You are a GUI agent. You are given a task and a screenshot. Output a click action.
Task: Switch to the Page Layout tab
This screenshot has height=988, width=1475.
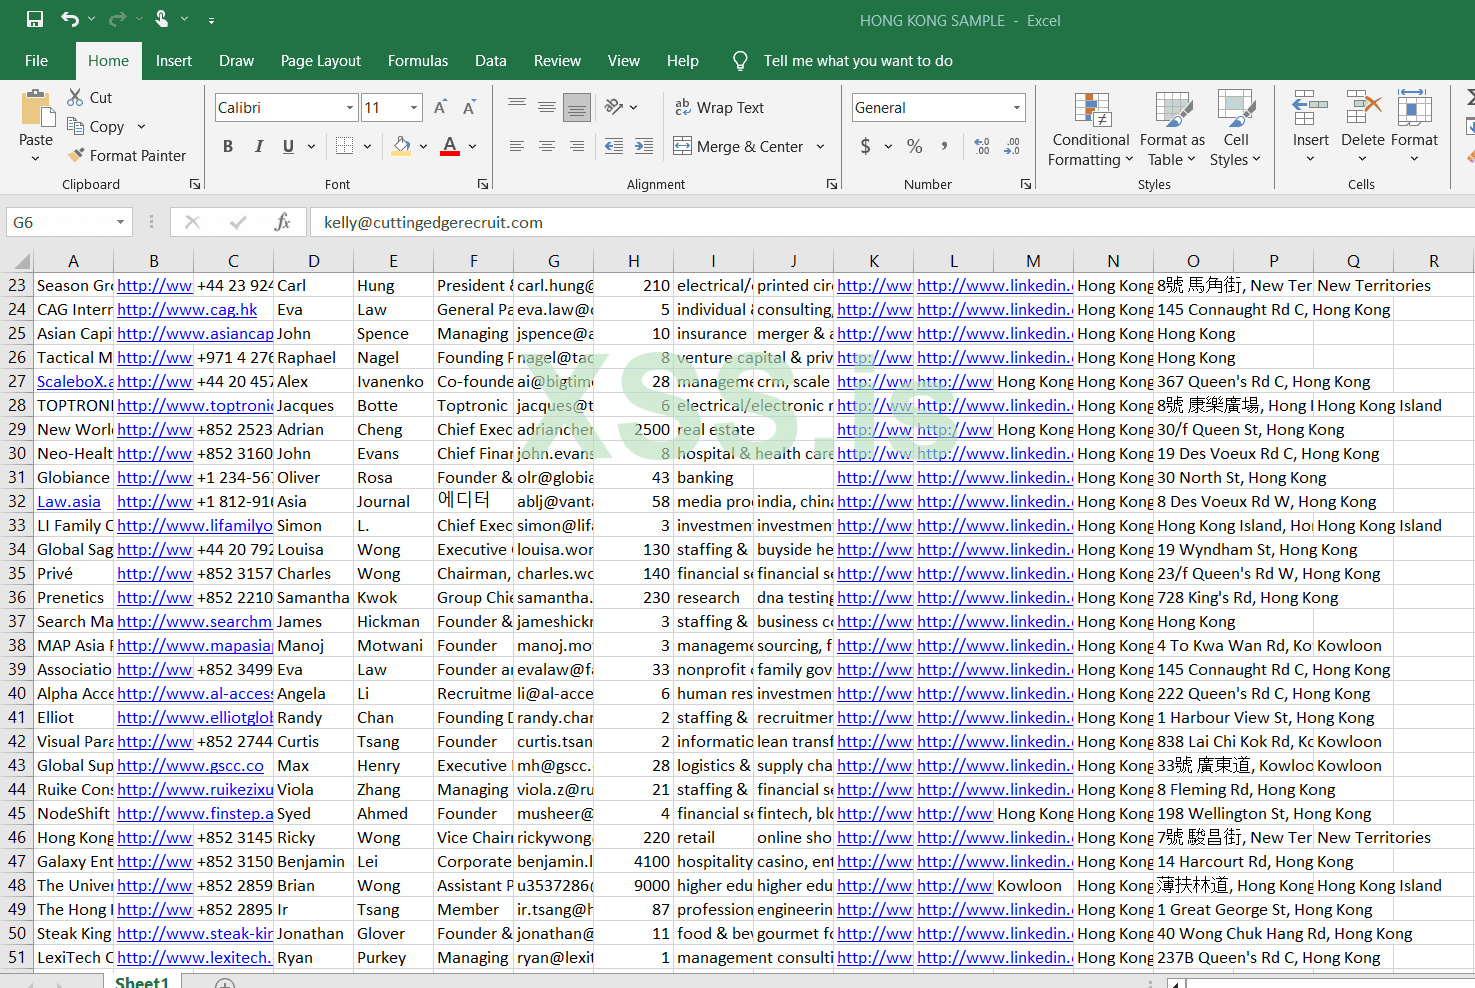point(320,61)
